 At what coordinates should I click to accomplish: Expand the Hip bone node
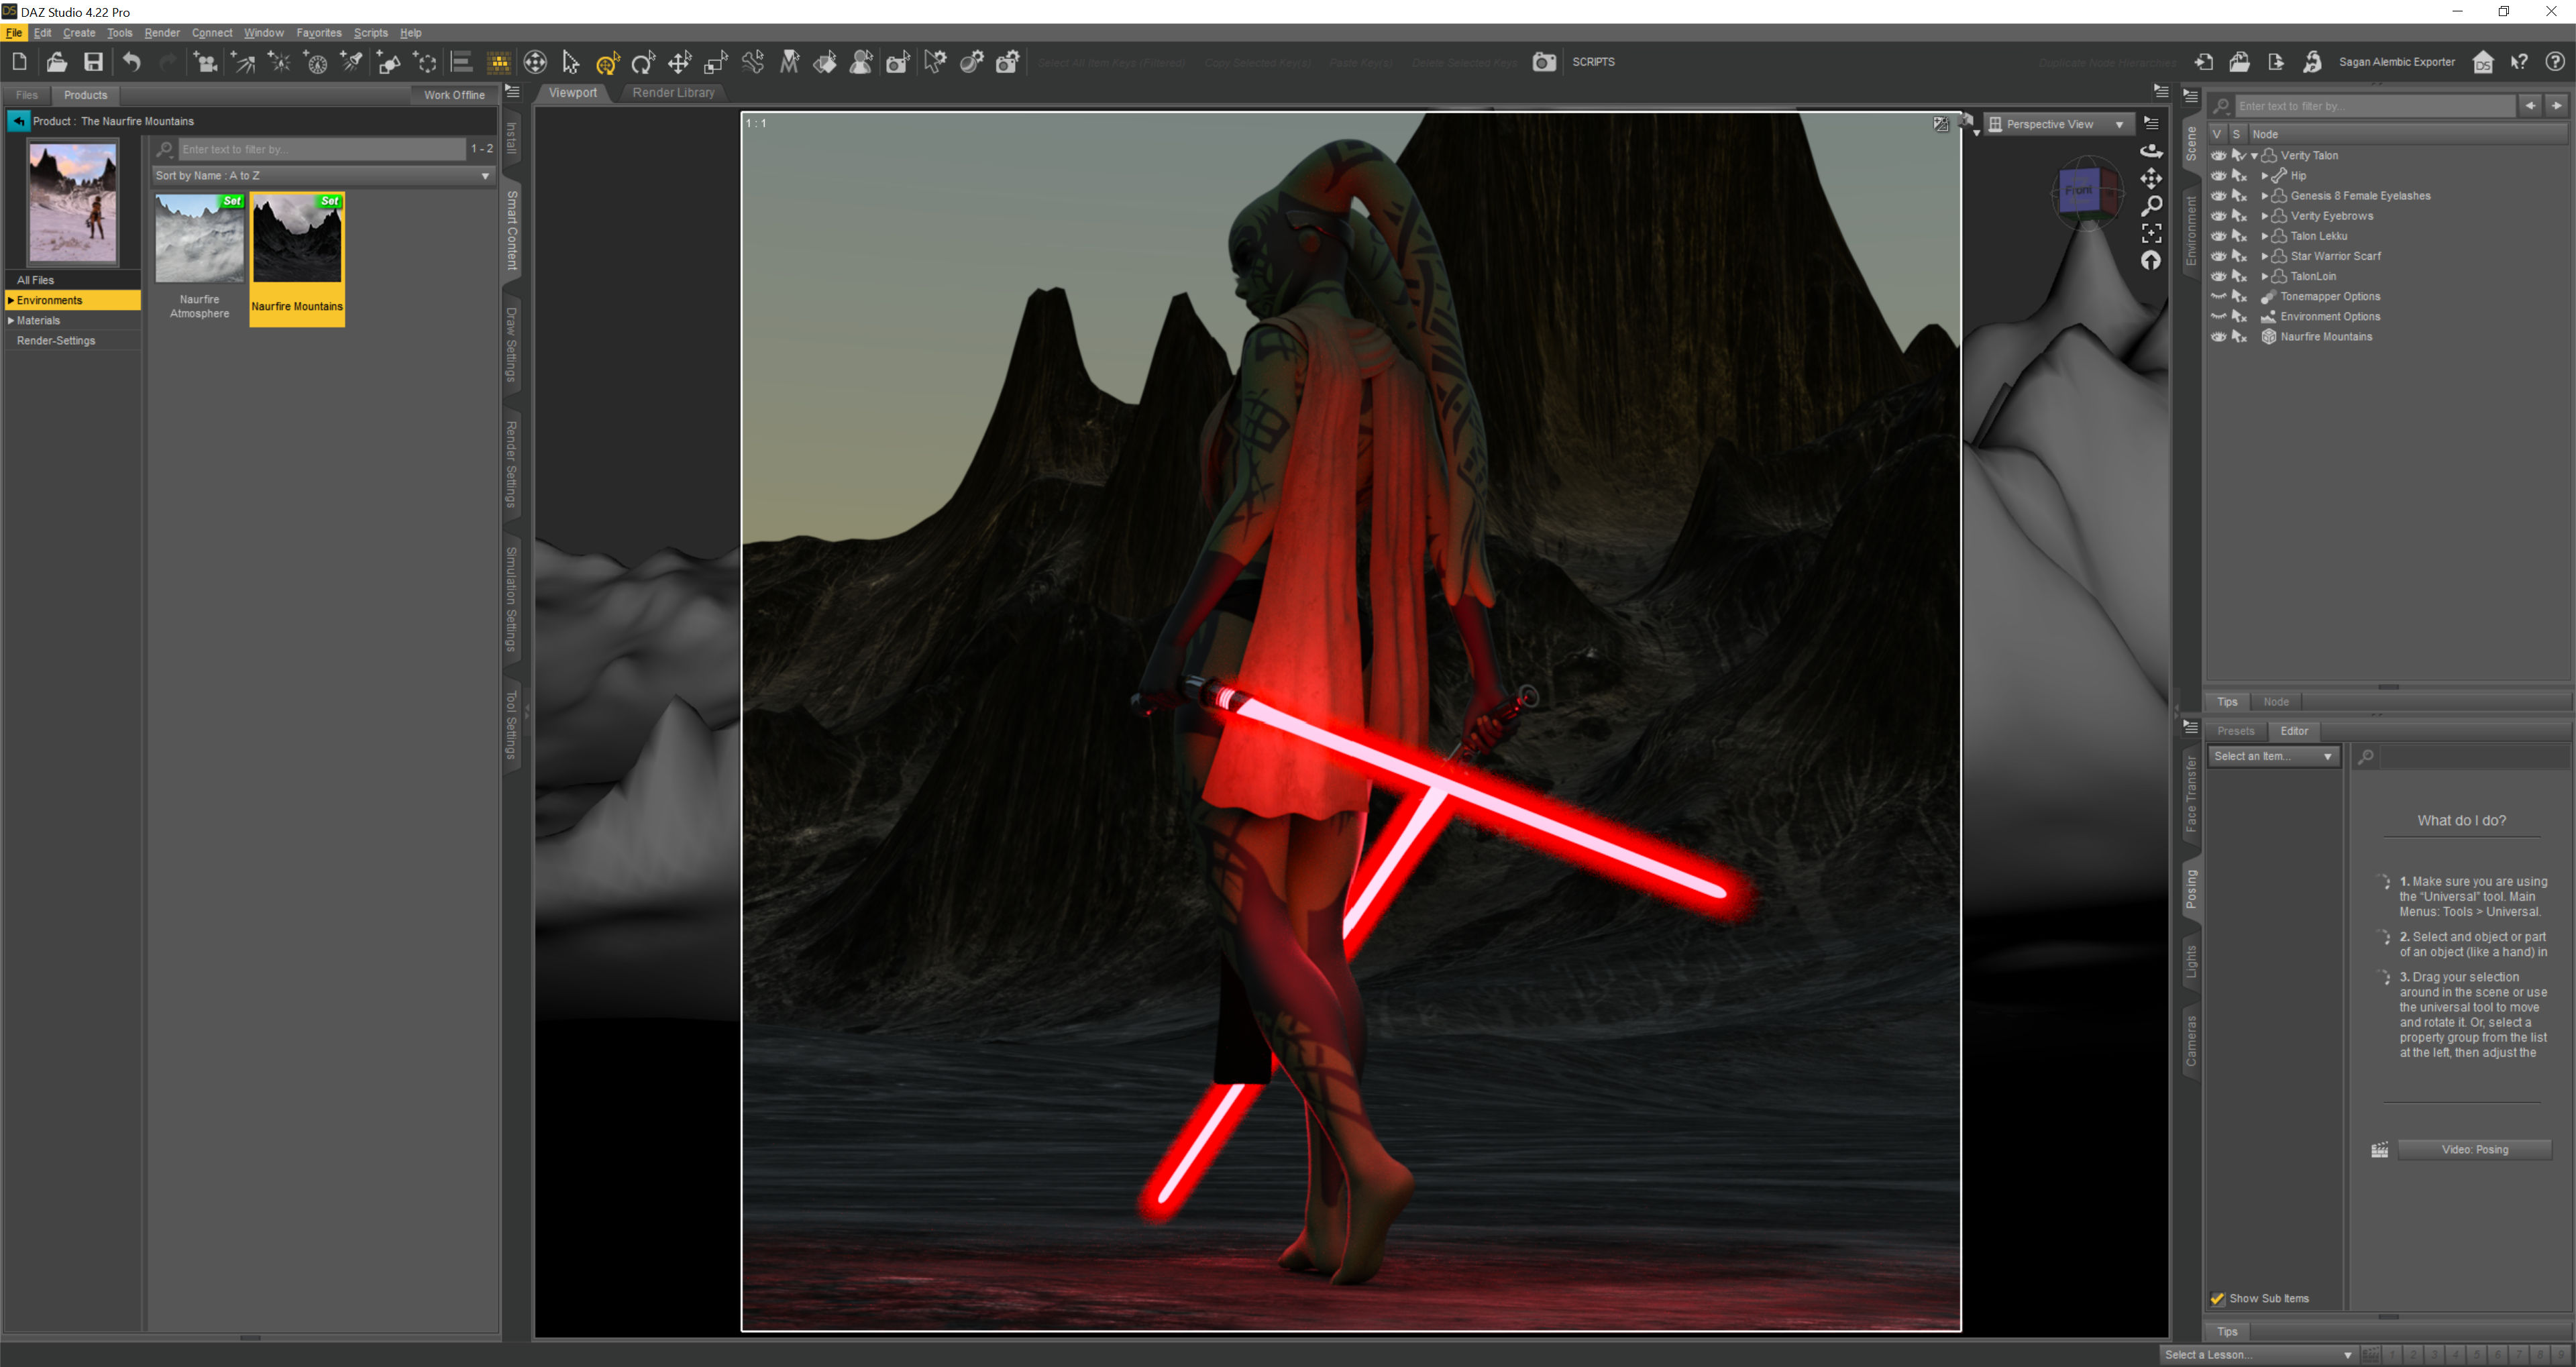coord(2264,176)
